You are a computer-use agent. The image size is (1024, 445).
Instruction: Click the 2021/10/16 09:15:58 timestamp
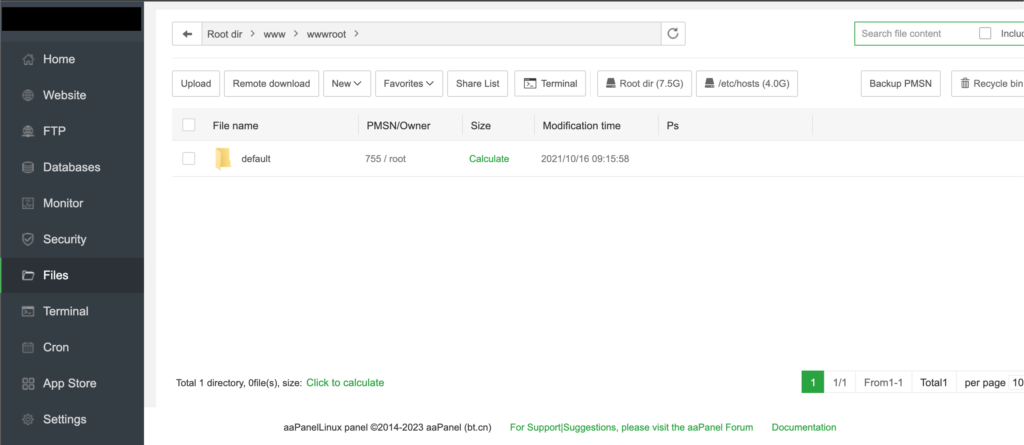(x=585, y=159)
